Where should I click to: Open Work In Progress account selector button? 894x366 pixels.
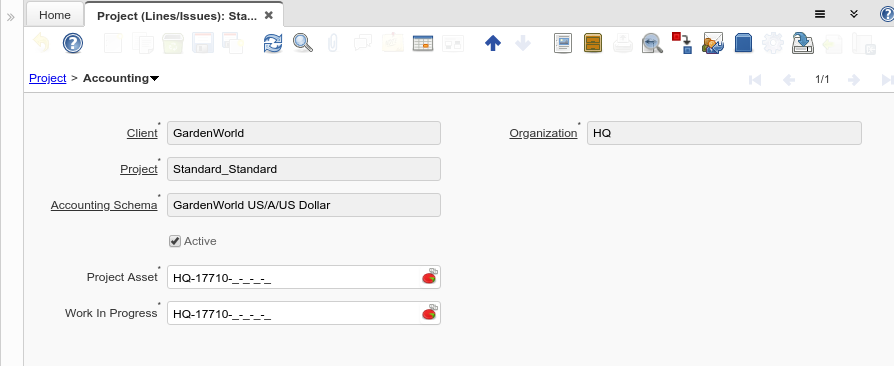429,313
